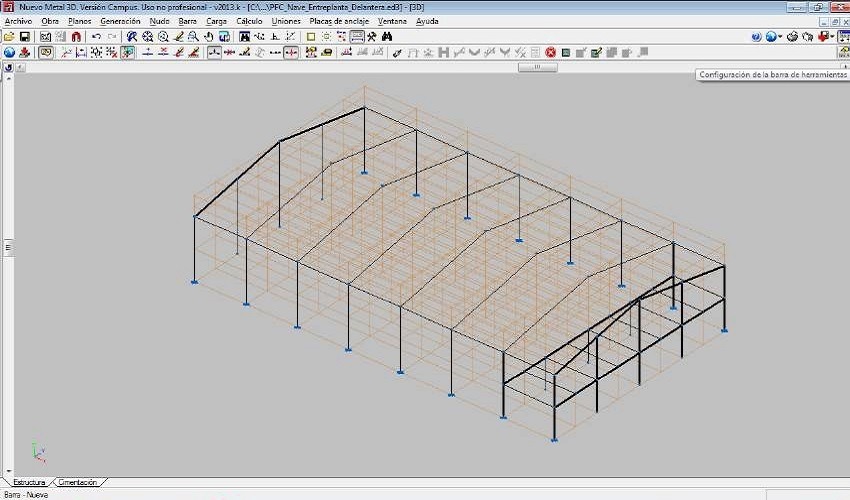Save the project with the floppy disk icon
850x500 pixels.
pyautogui.click(x=24, y=36)
